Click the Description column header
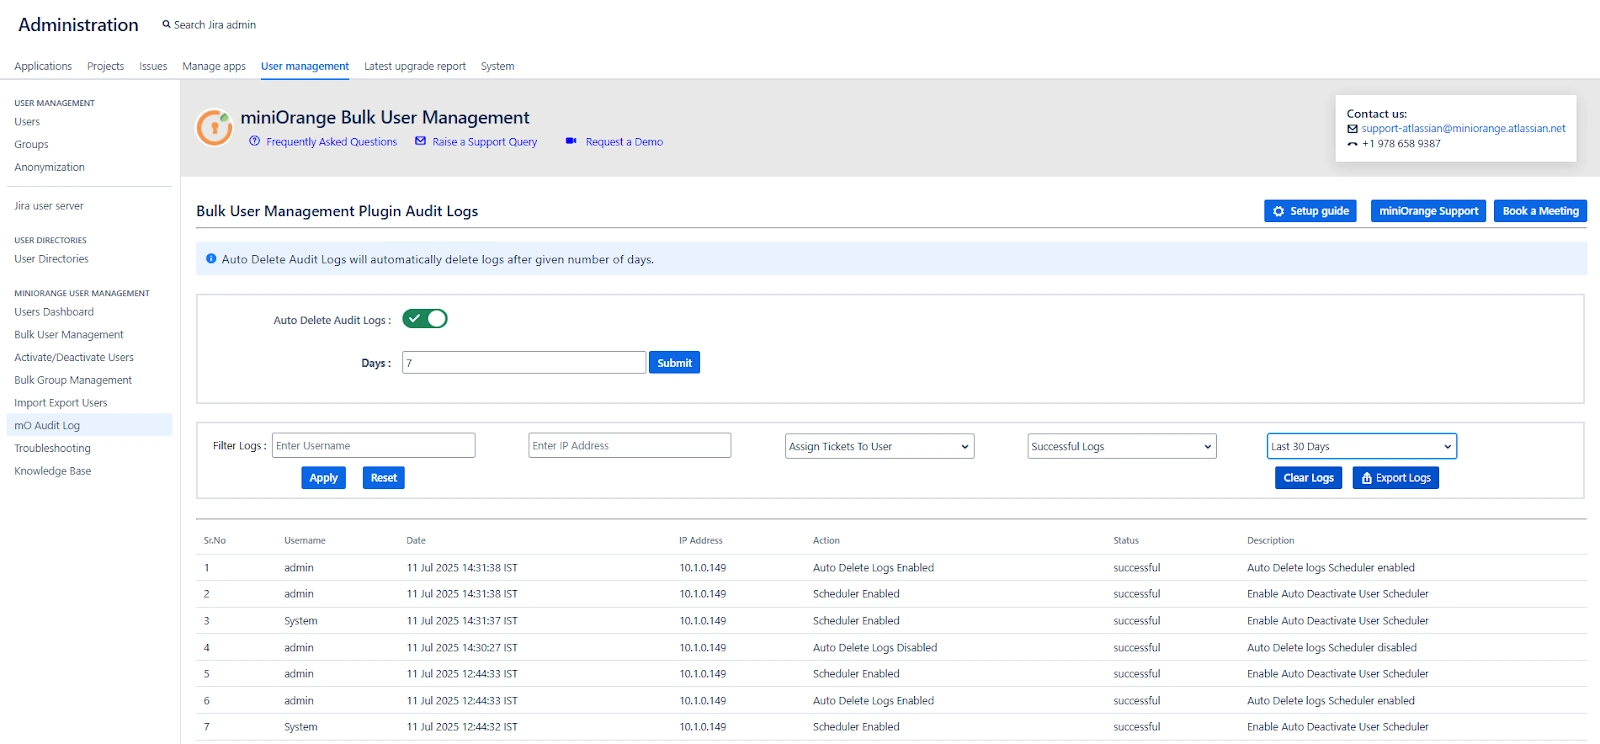 tap(1270, 540)
